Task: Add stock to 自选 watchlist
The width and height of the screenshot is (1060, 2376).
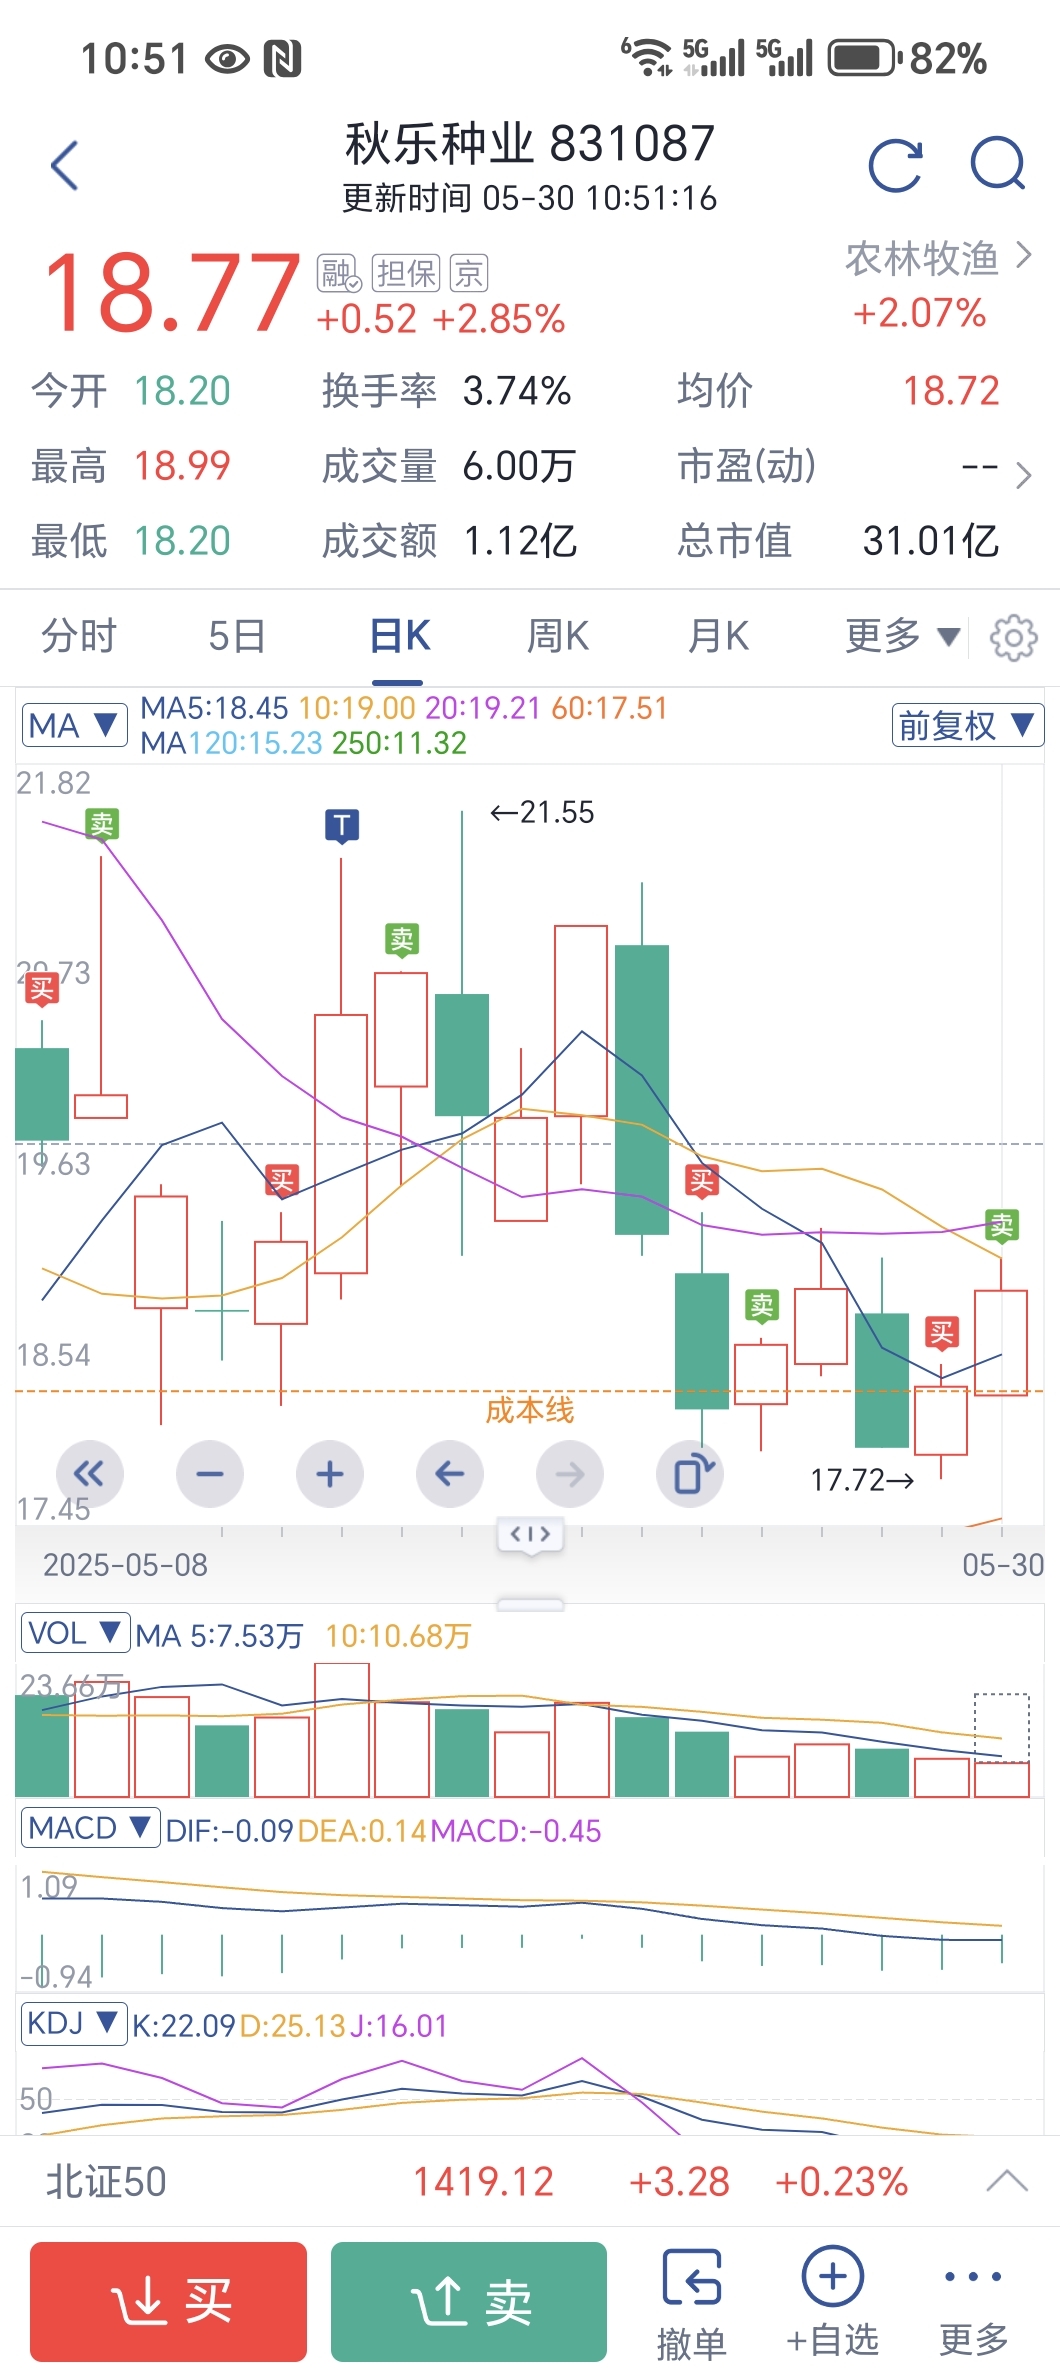Action: [x=832, y=2304]
